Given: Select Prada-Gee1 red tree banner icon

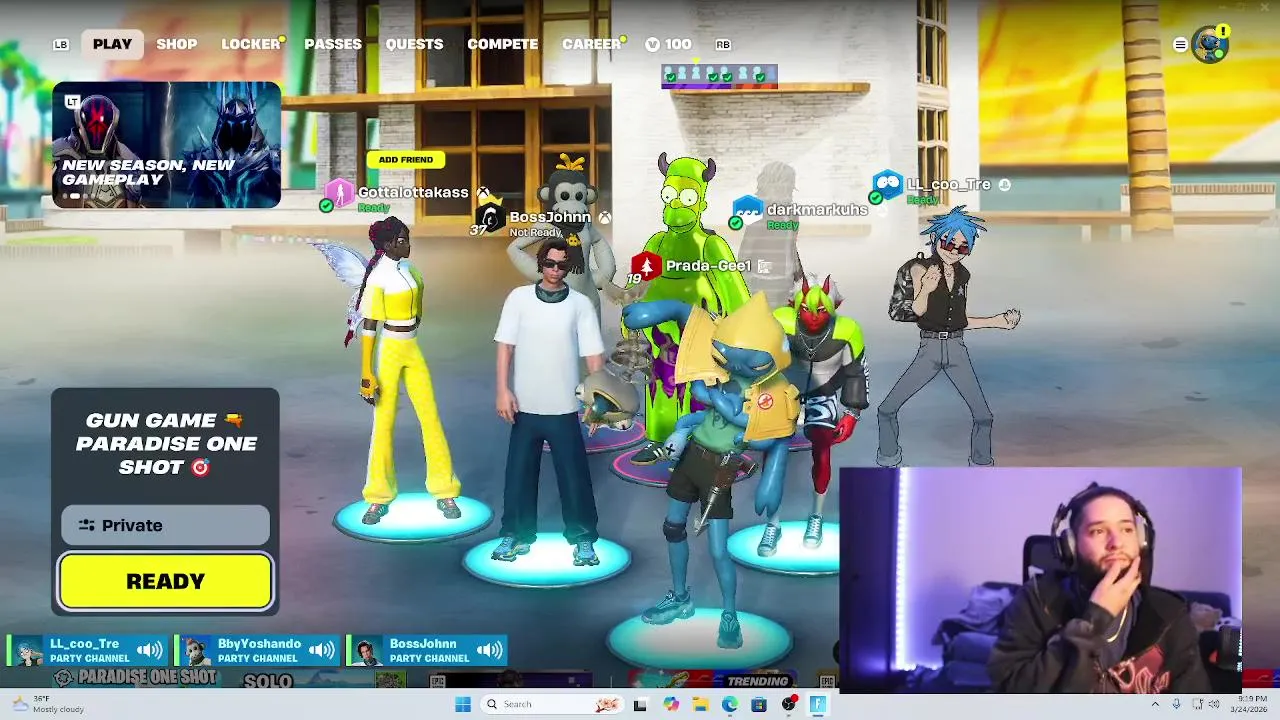Looking at the screenshot, I should [x=646, y=266].
